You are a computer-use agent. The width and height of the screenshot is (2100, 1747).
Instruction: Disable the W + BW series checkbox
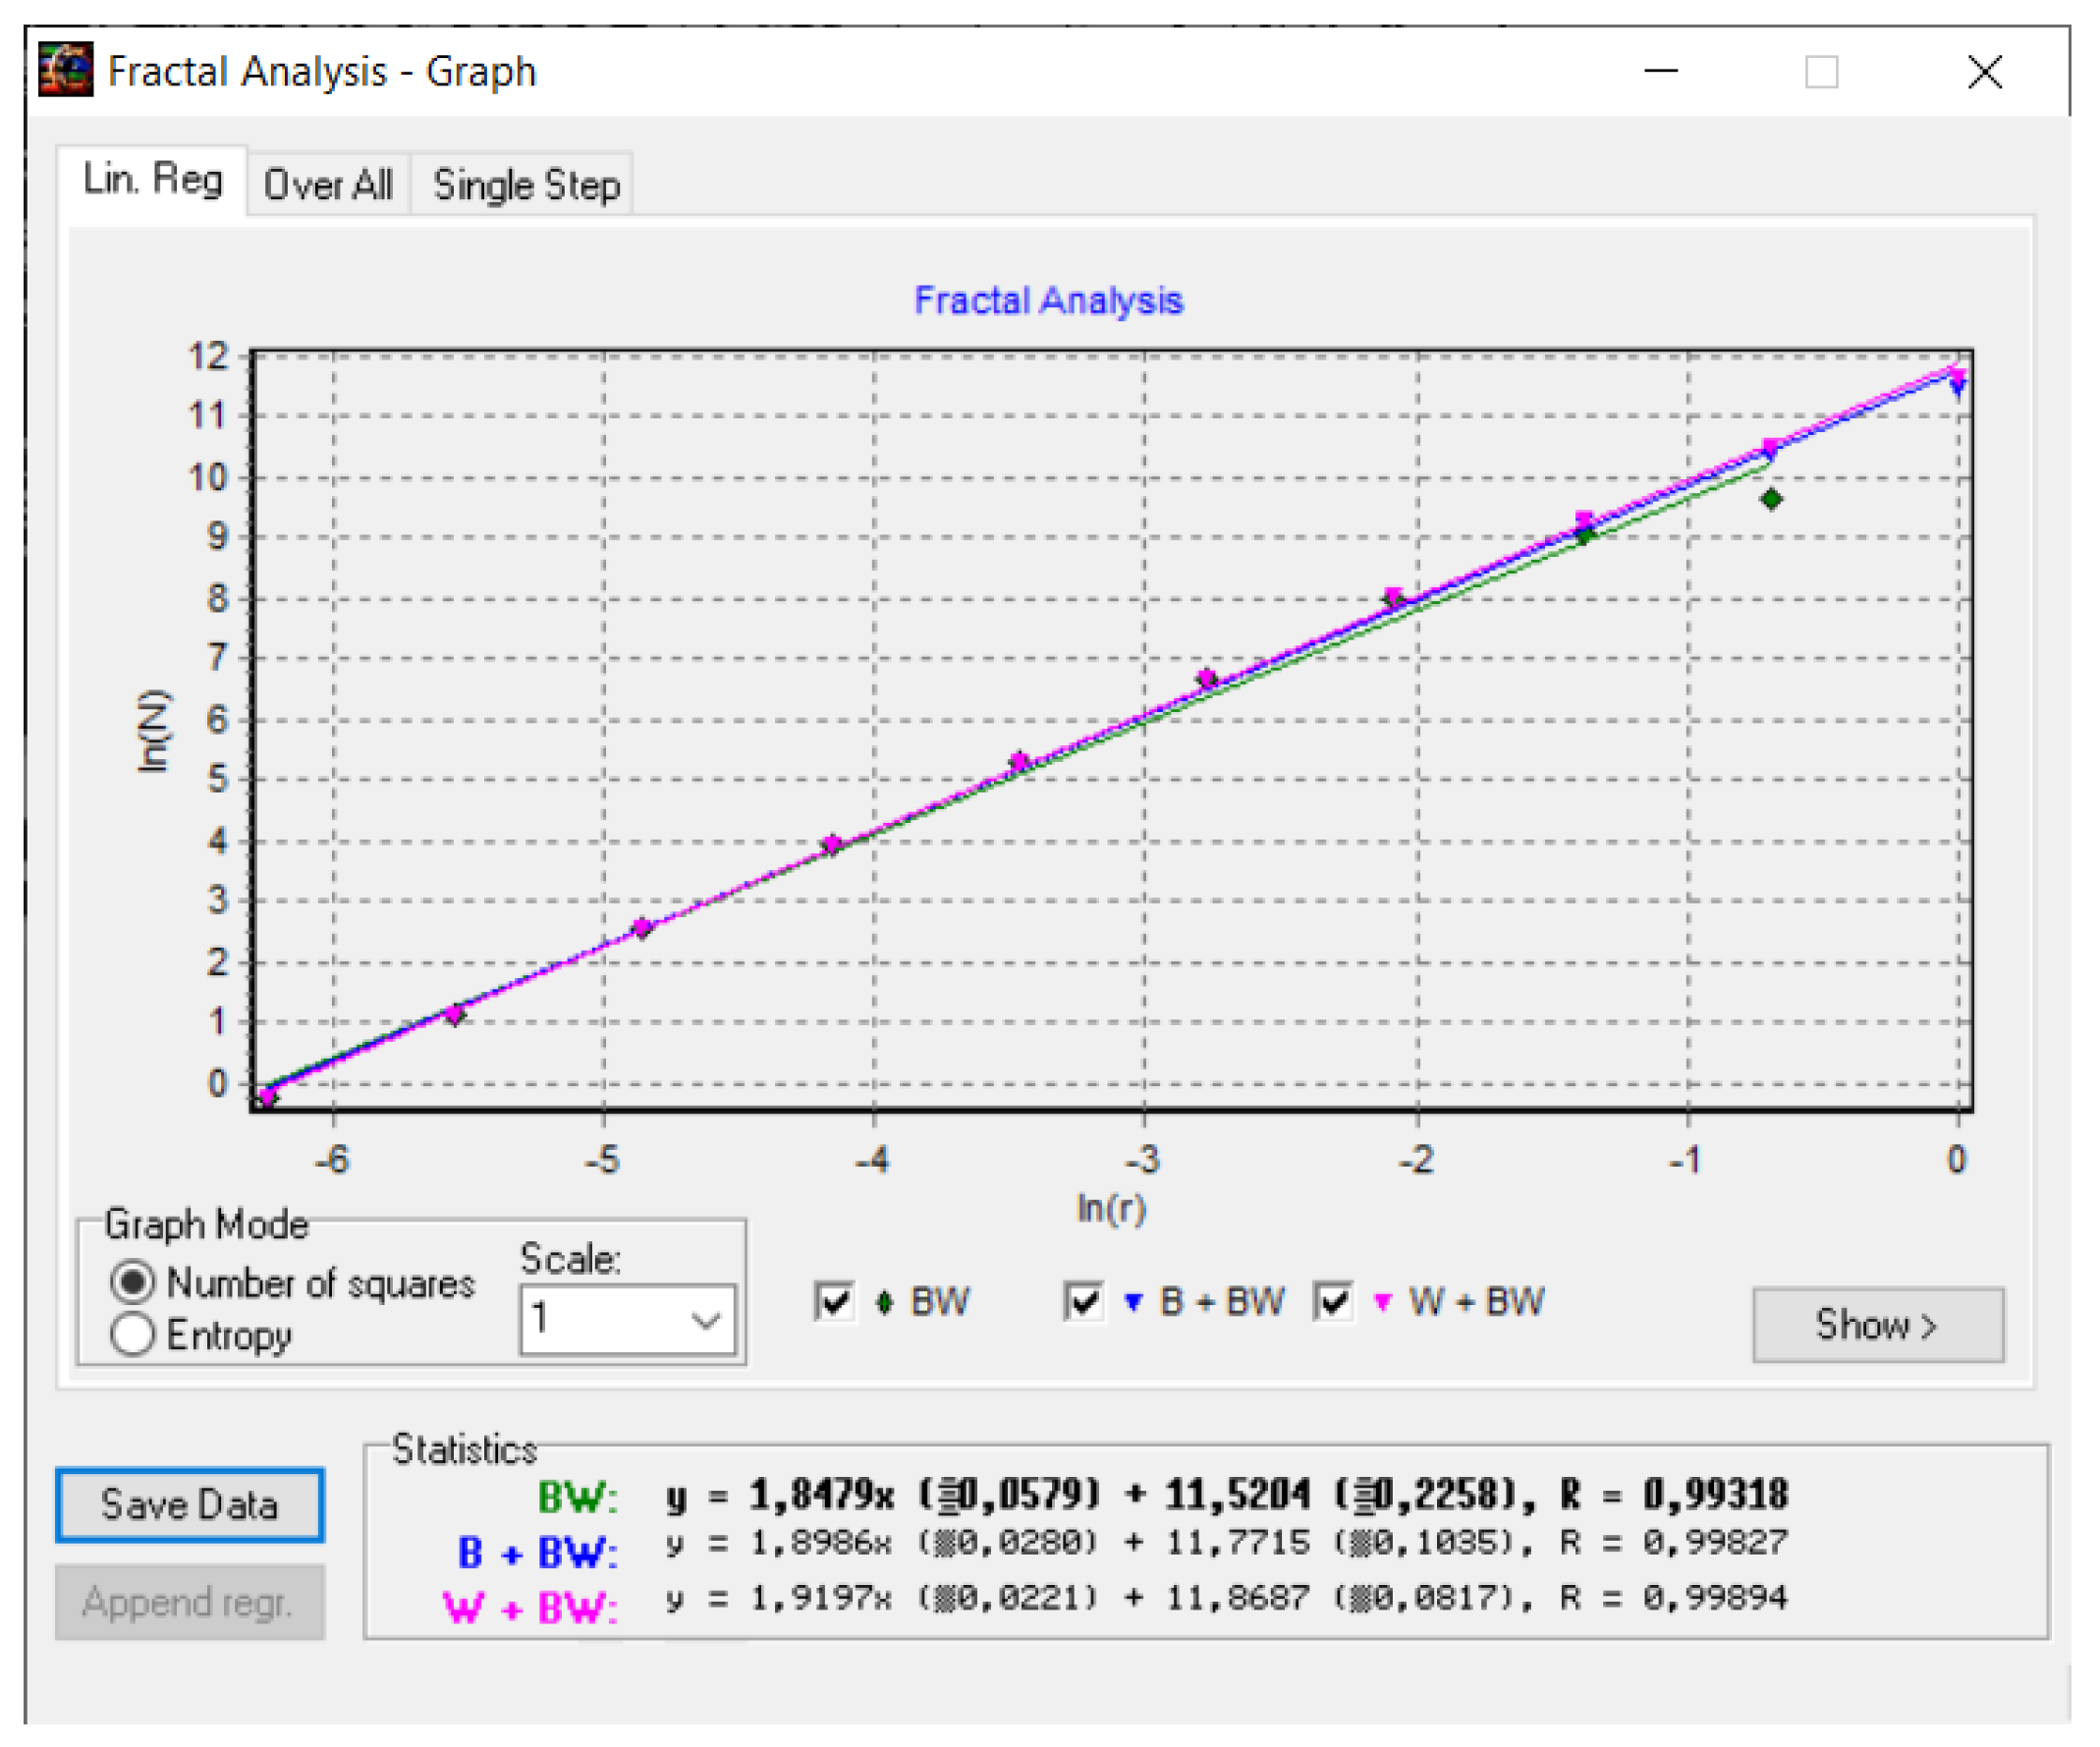(1333, 1302)
